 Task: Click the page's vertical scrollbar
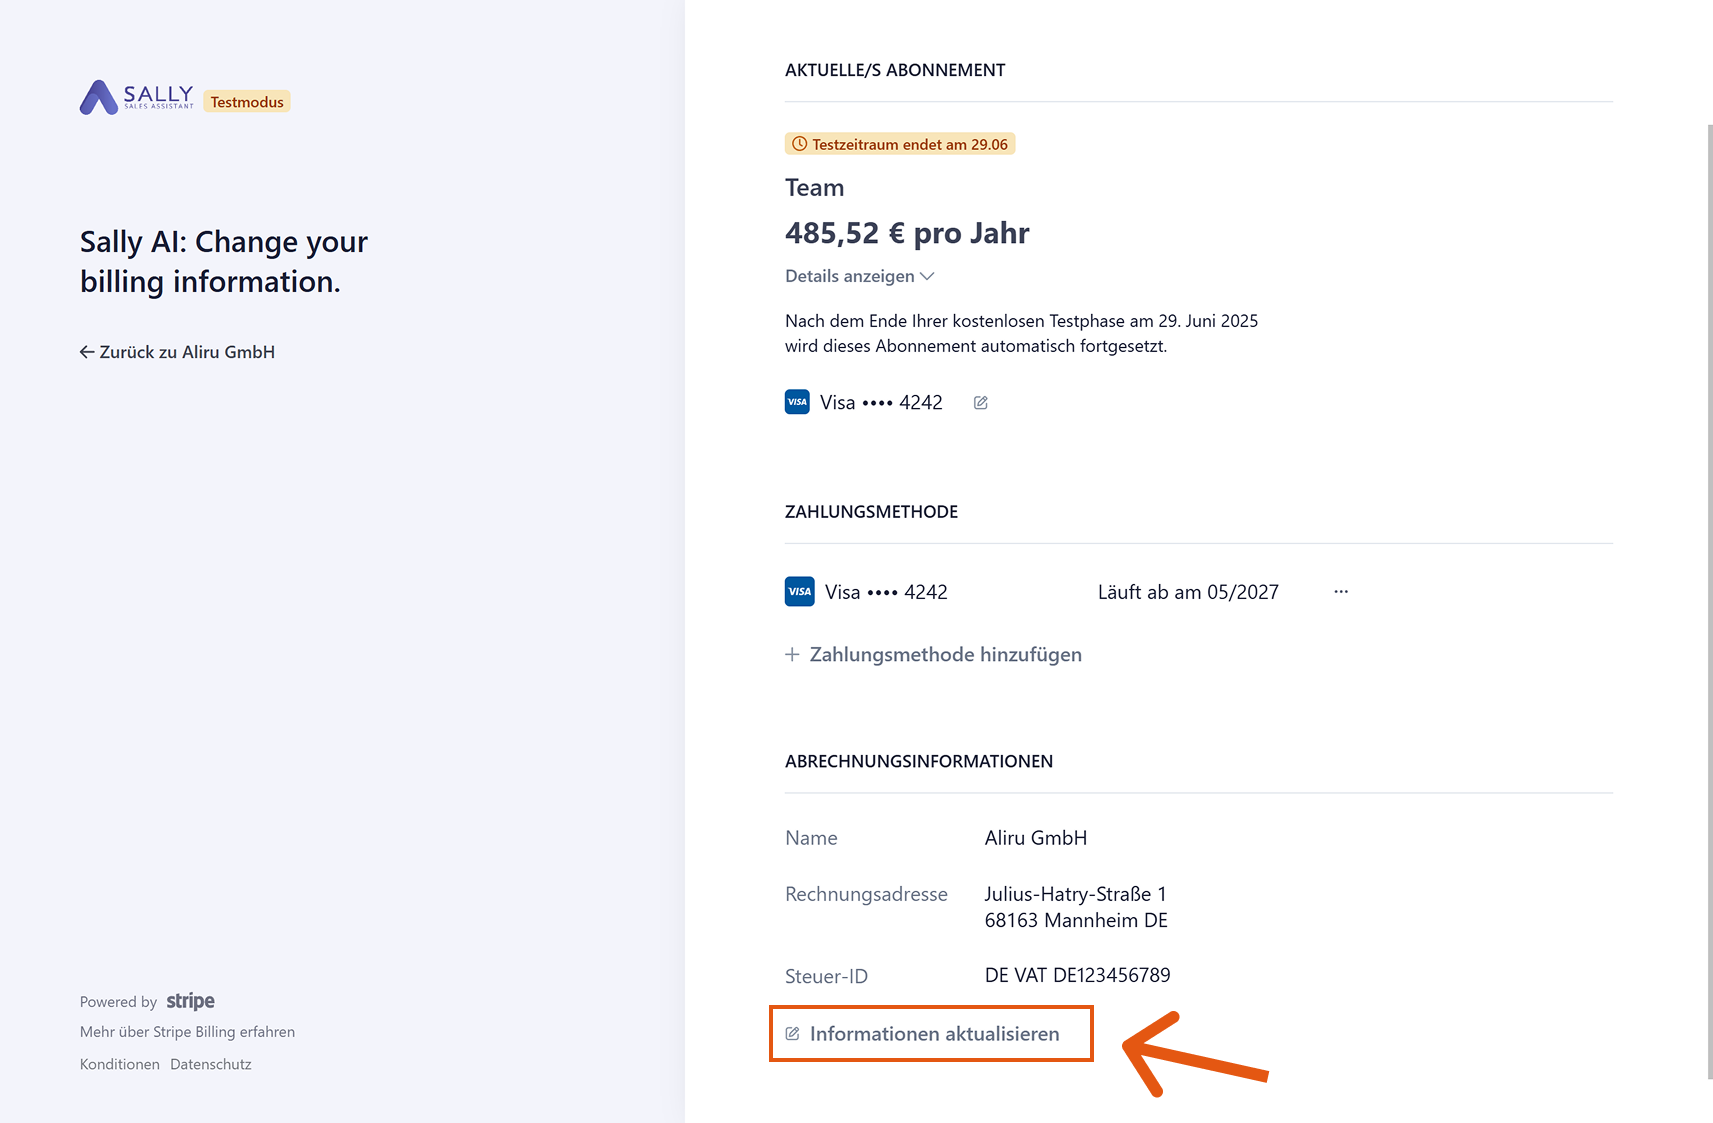click(1708, 600)
